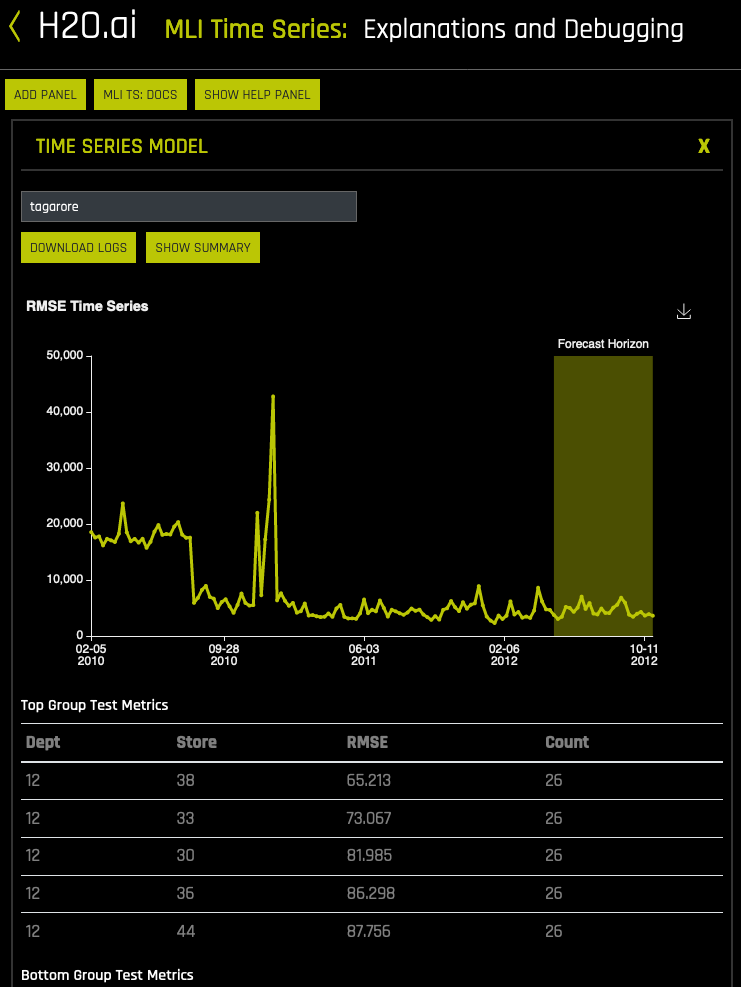The width and height of the screenshot is (741, 987).
Task: Click Store cell 33
Action: click(x=186, y=818)
